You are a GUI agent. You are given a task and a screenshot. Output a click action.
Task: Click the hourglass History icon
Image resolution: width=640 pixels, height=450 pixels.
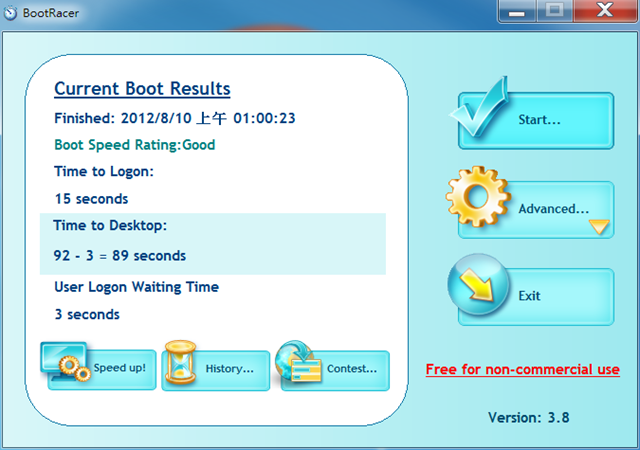[x=180, y=362]
